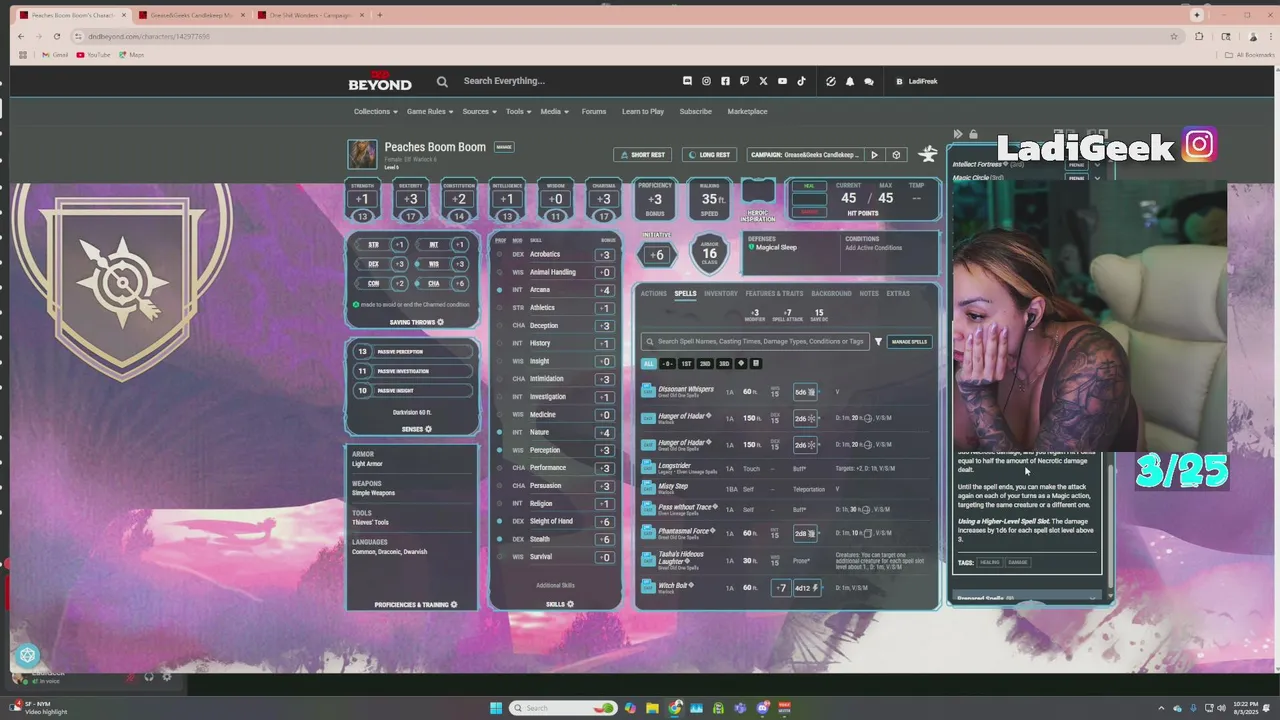Open the messages chat bubbles icon
Image resolution: width=1280 pixels, height=720 pixels.
[869, 81]
